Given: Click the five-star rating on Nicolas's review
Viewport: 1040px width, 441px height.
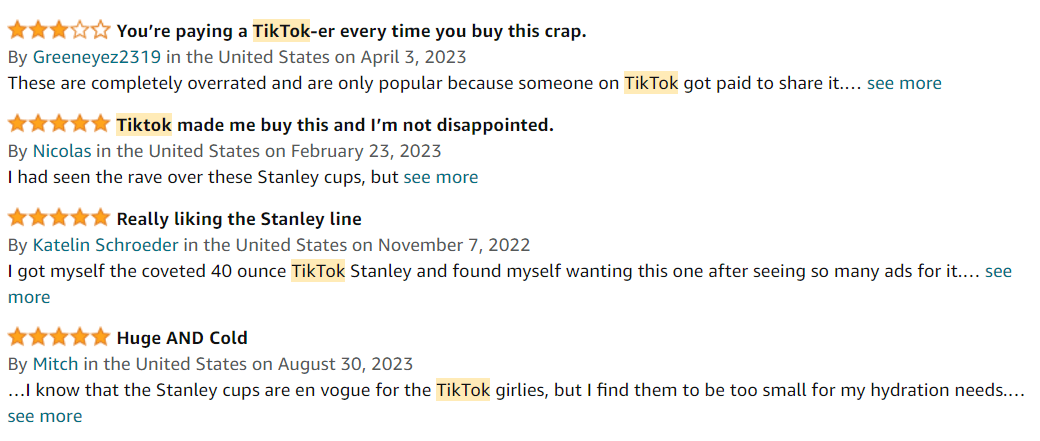Looking at the screenshot, I should [58, 125].
